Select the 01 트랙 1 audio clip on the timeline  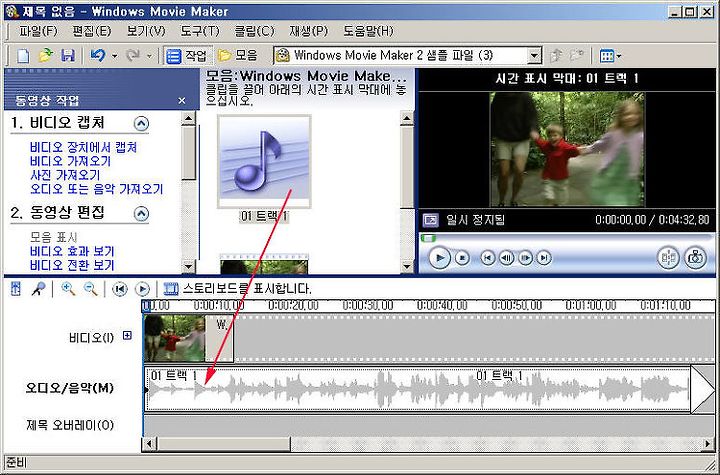(417, 389)
